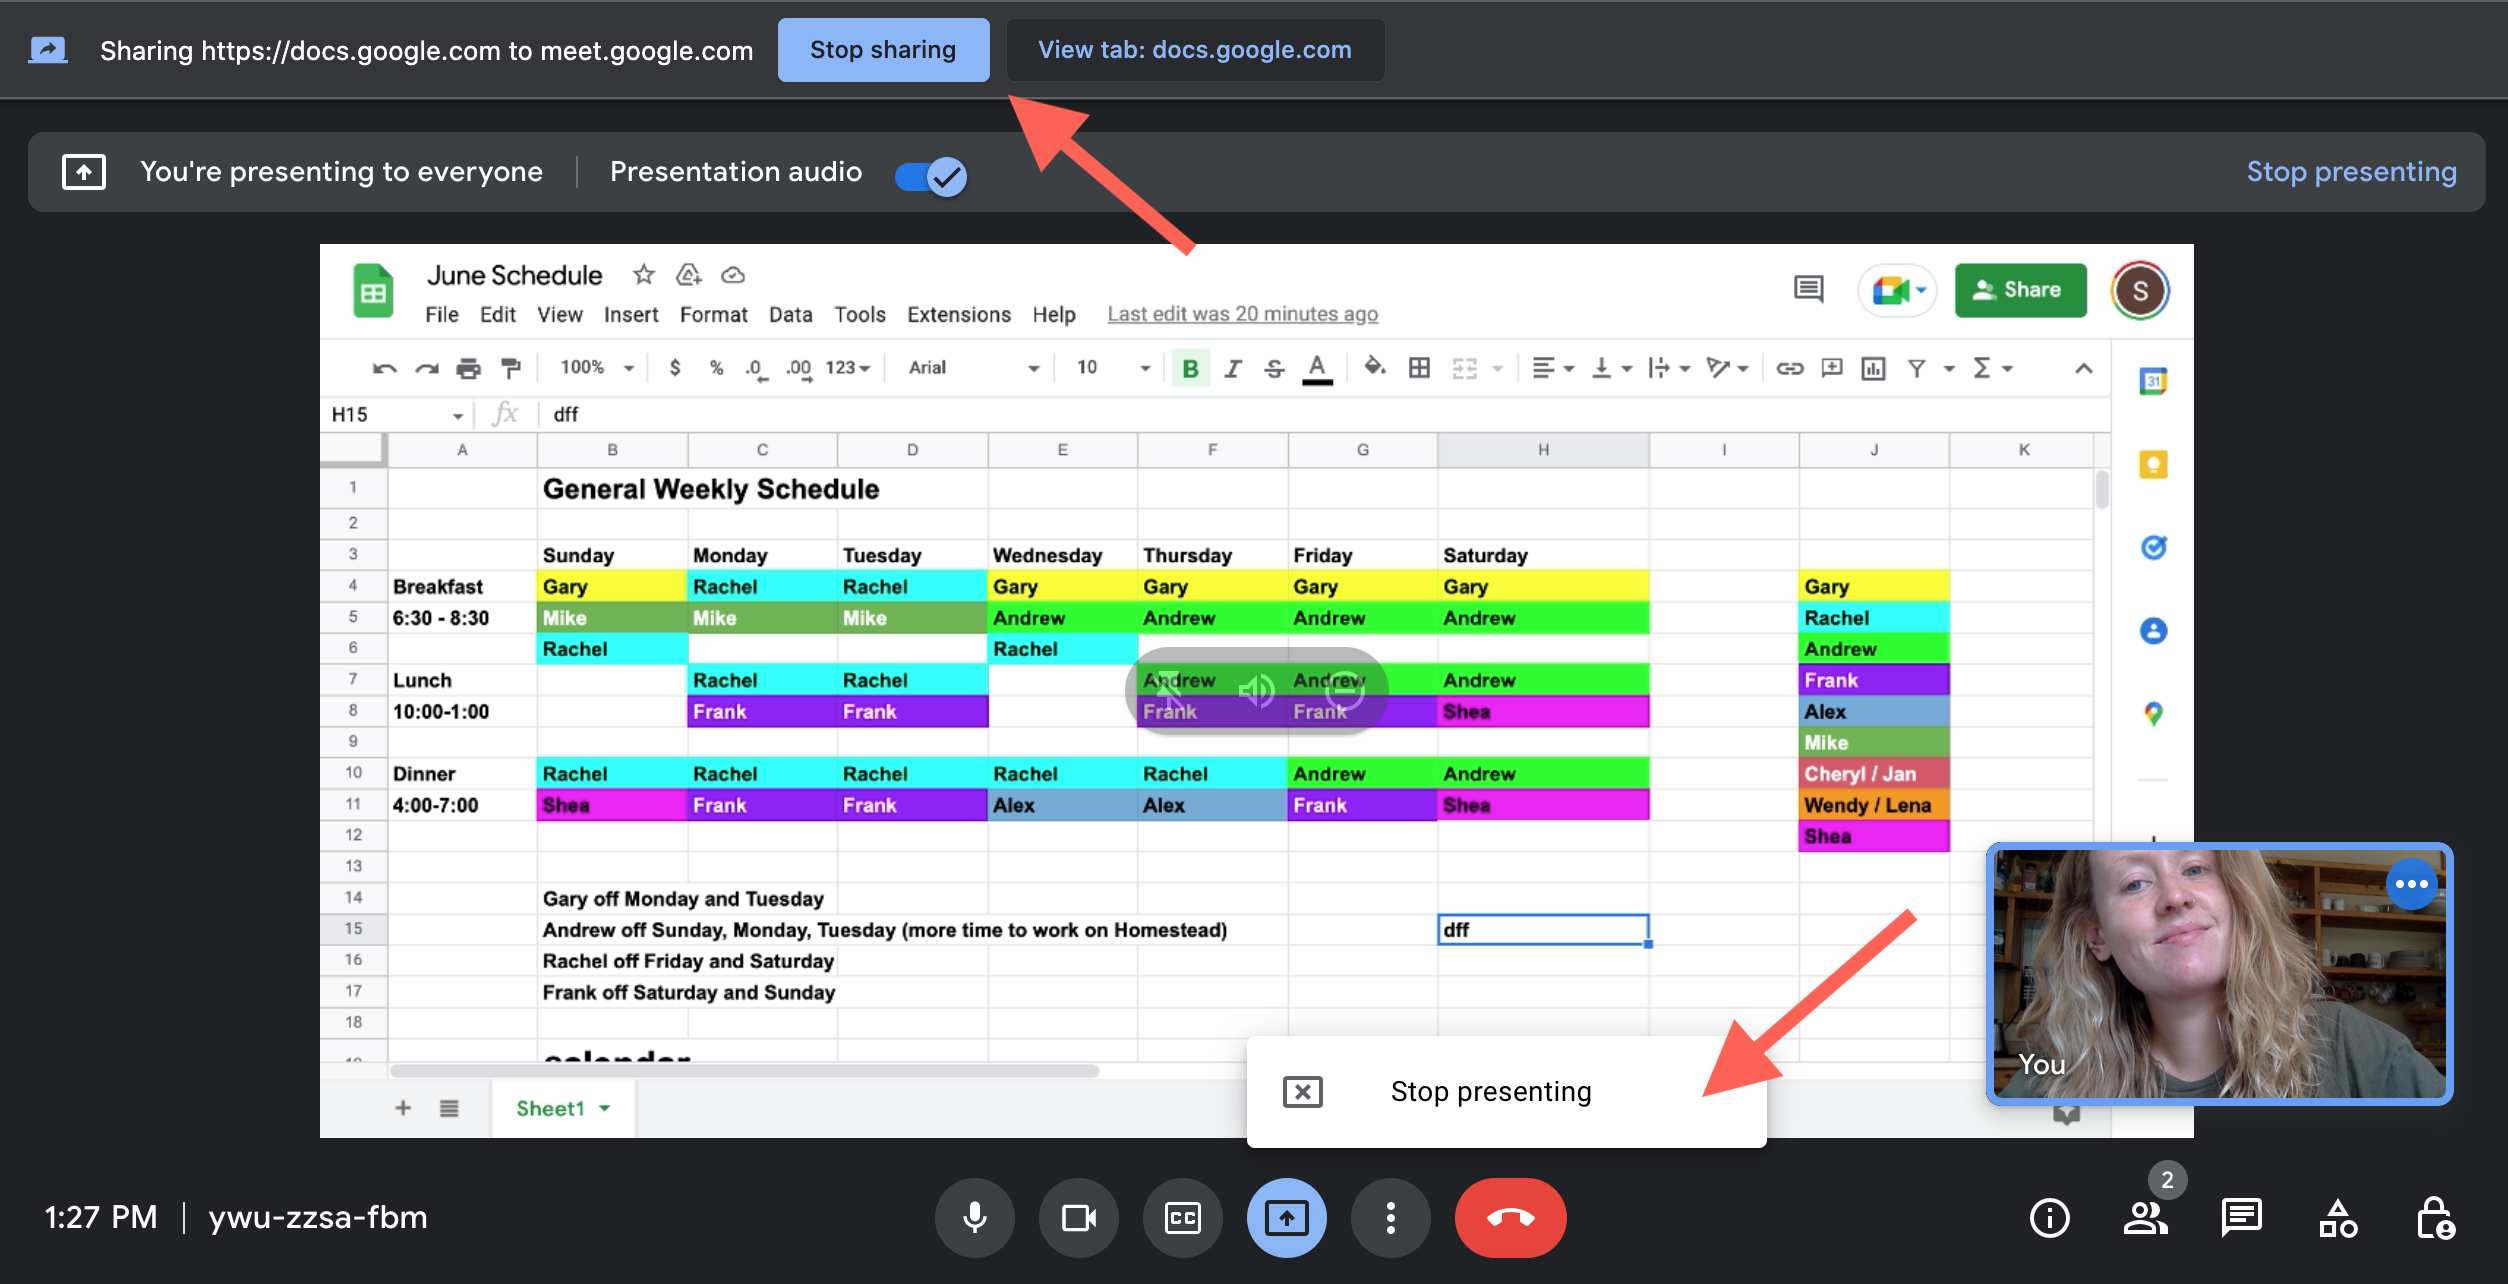Open the text color picker
Screen dimensions: 2508x1284
coord(1318,368)
